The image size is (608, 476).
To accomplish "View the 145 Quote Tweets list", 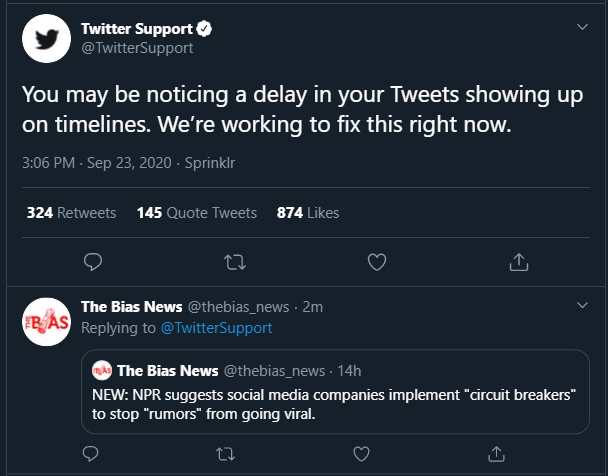I will coord(197,213).
